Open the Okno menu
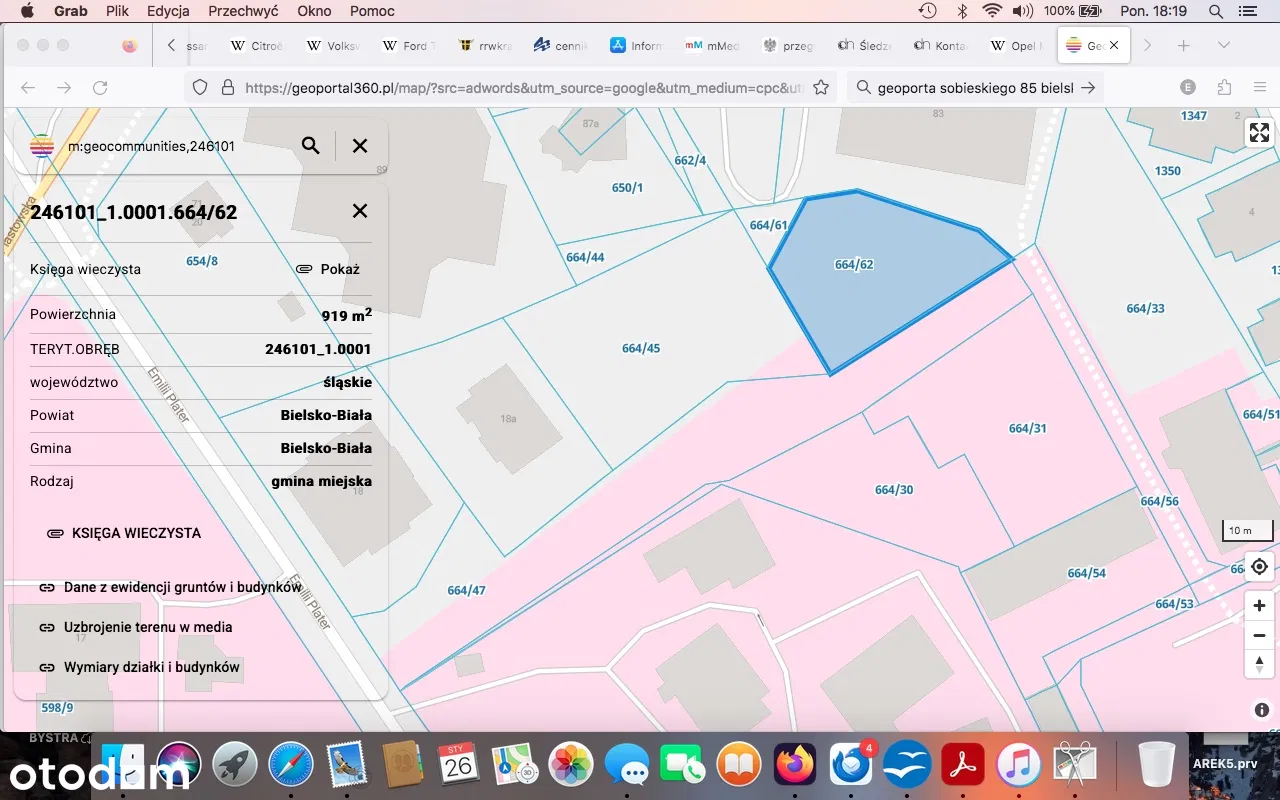 click(x=314, y=11)
